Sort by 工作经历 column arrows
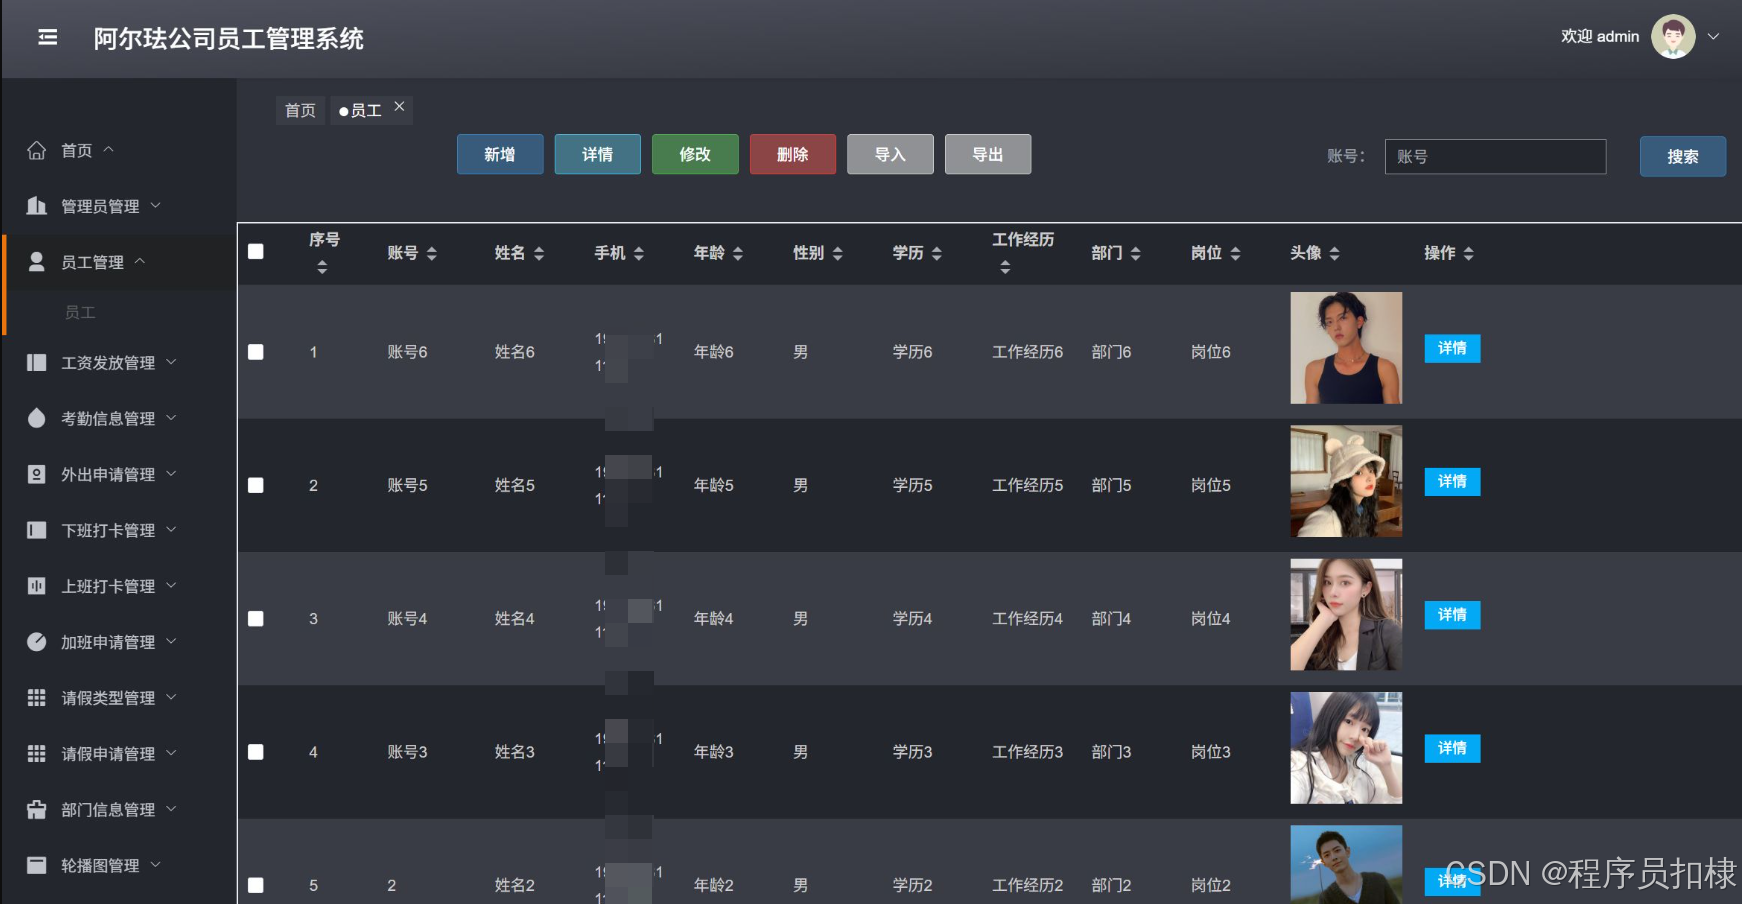This screenshot has width=1742, height=904. [1005, 267]
